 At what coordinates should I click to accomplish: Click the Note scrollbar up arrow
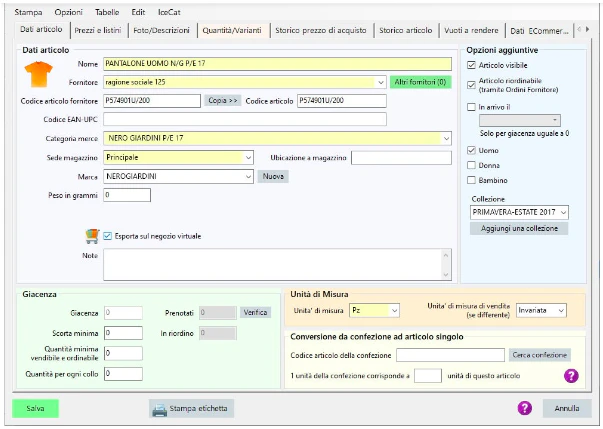[x=446, y=254]
